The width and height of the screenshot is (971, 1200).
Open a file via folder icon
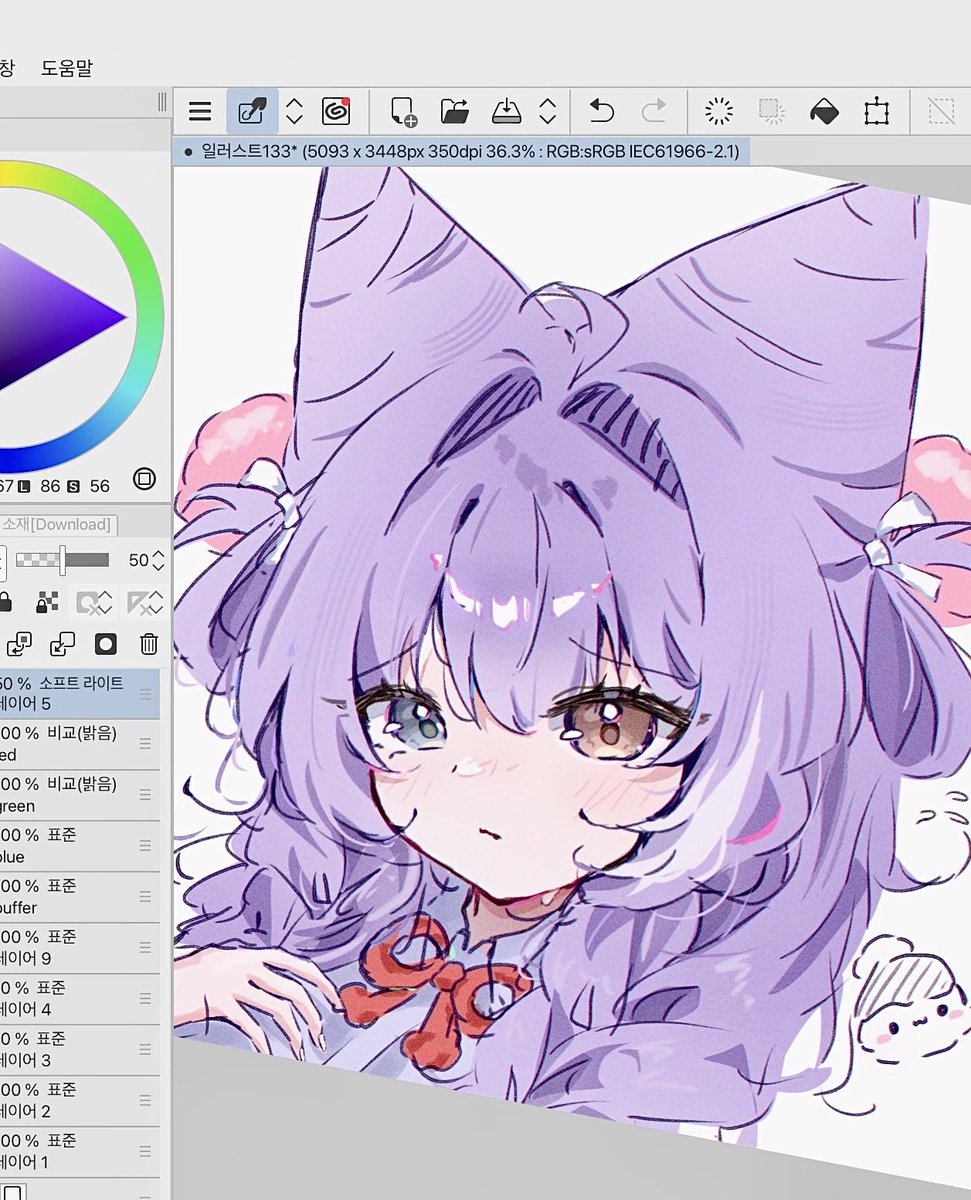pos(454,111)
